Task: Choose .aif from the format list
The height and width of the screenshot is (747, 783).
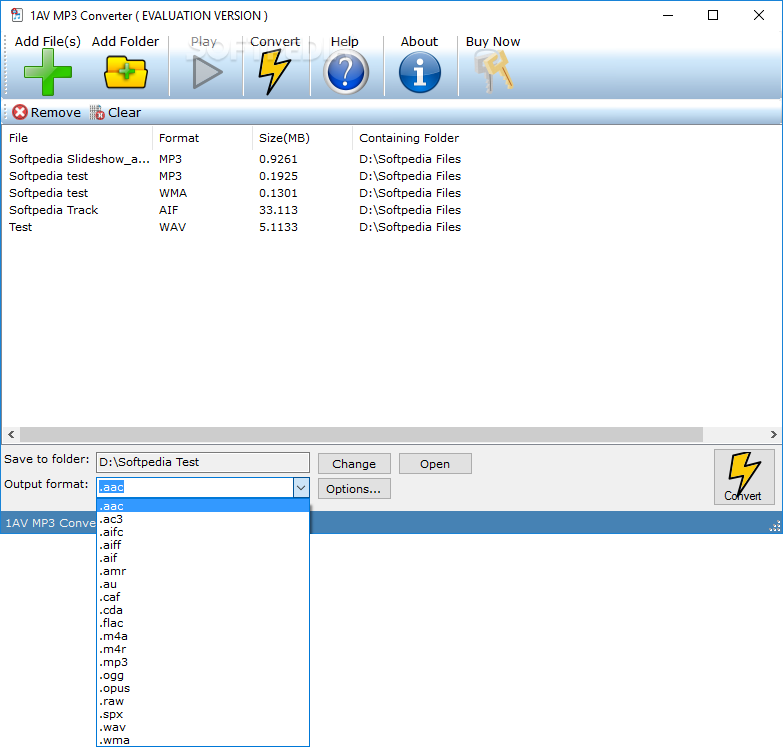Action: point(203,558)
